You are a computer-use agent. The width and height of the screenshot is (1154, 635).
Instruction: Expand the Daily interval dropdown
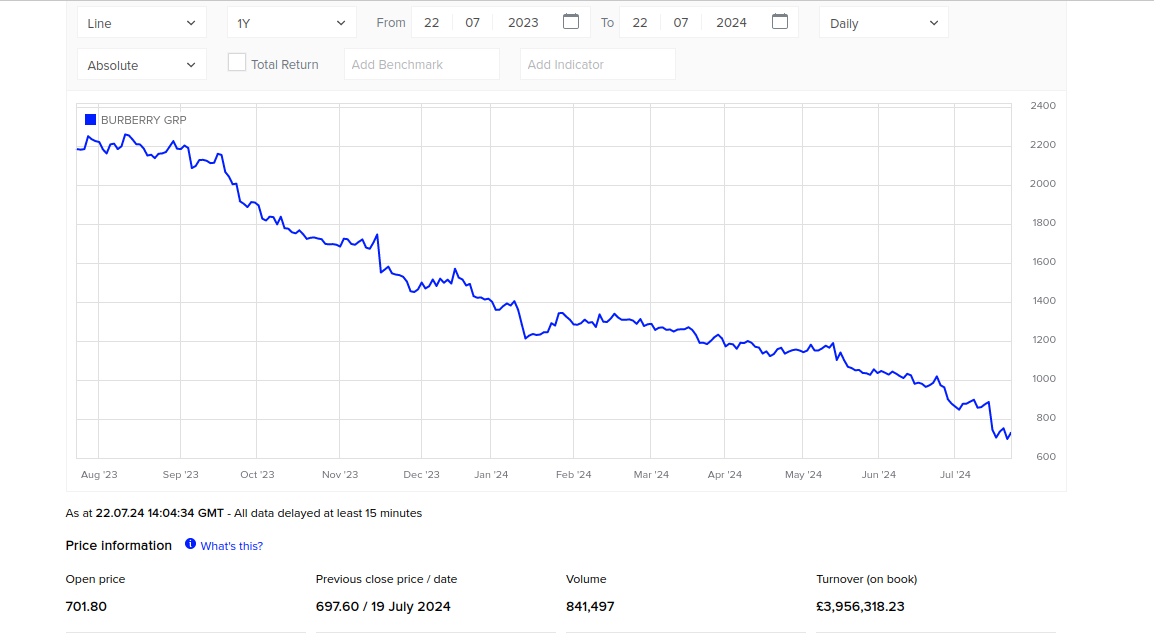pos(883,23)
